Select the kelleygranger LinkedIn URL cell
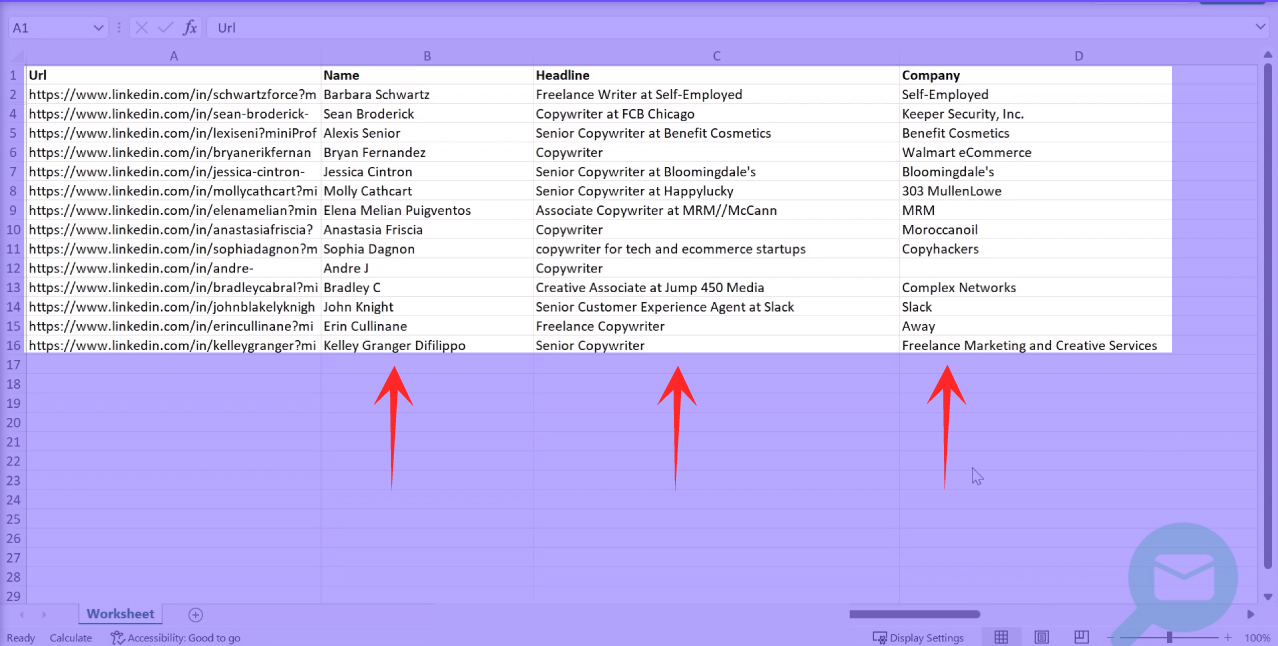This screenshot has height=646, width=1278. coord(173,346)
